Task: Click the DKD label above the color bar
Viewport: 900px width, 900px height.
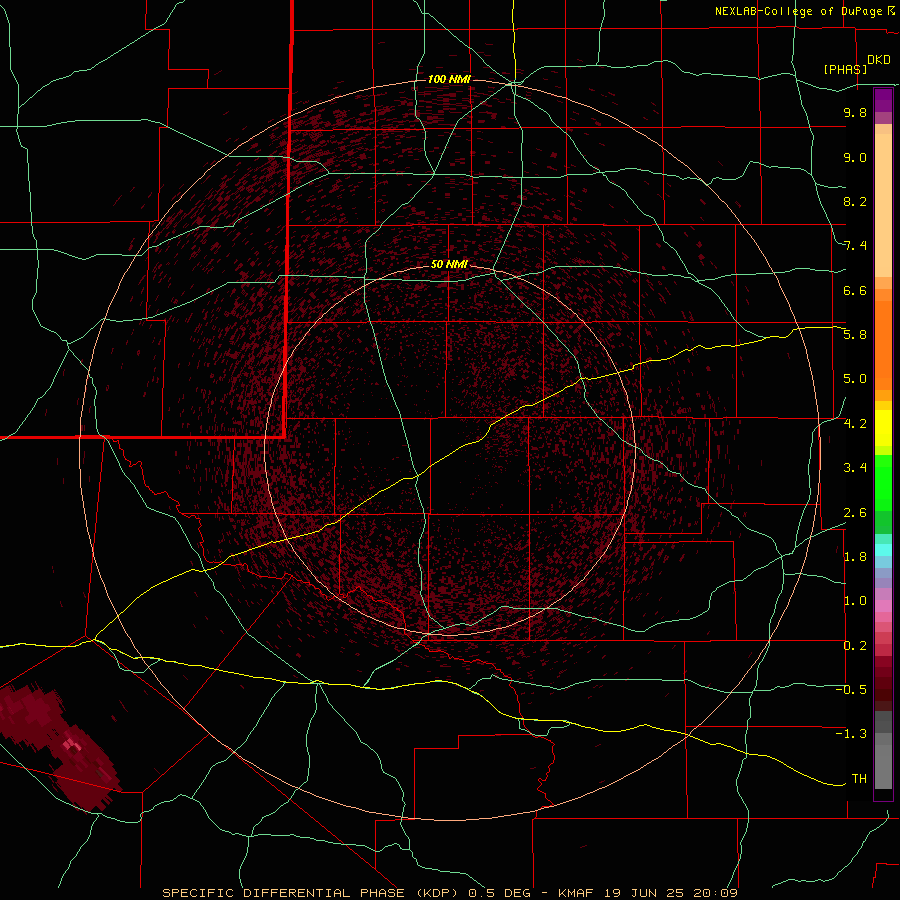Action: pos(879,60)
